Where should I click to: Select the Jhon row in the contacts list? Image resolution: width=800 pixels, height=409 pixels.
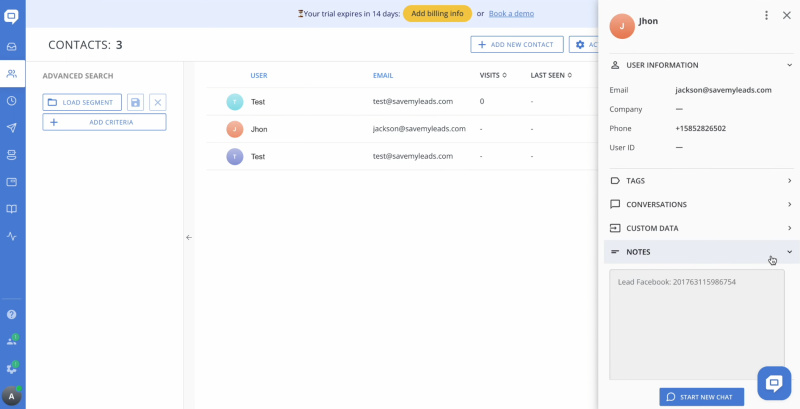[402, 129]
